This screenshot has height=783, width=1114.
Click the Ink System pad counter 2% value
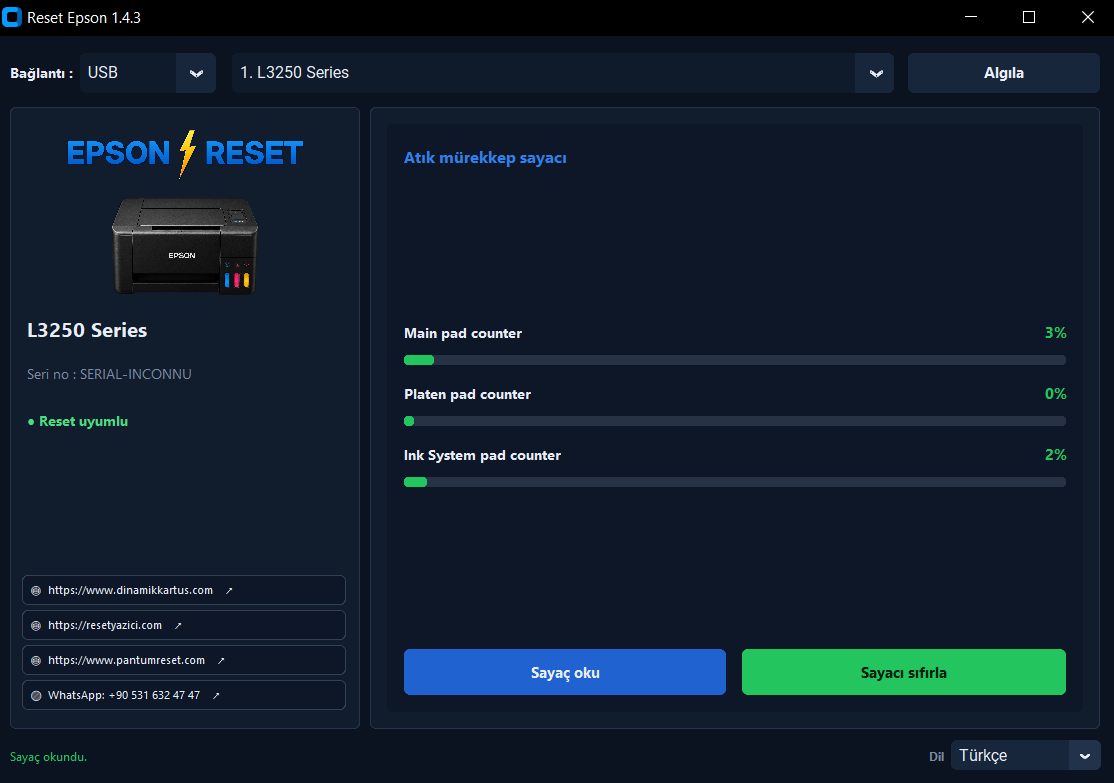click(x=1055, y=455)
